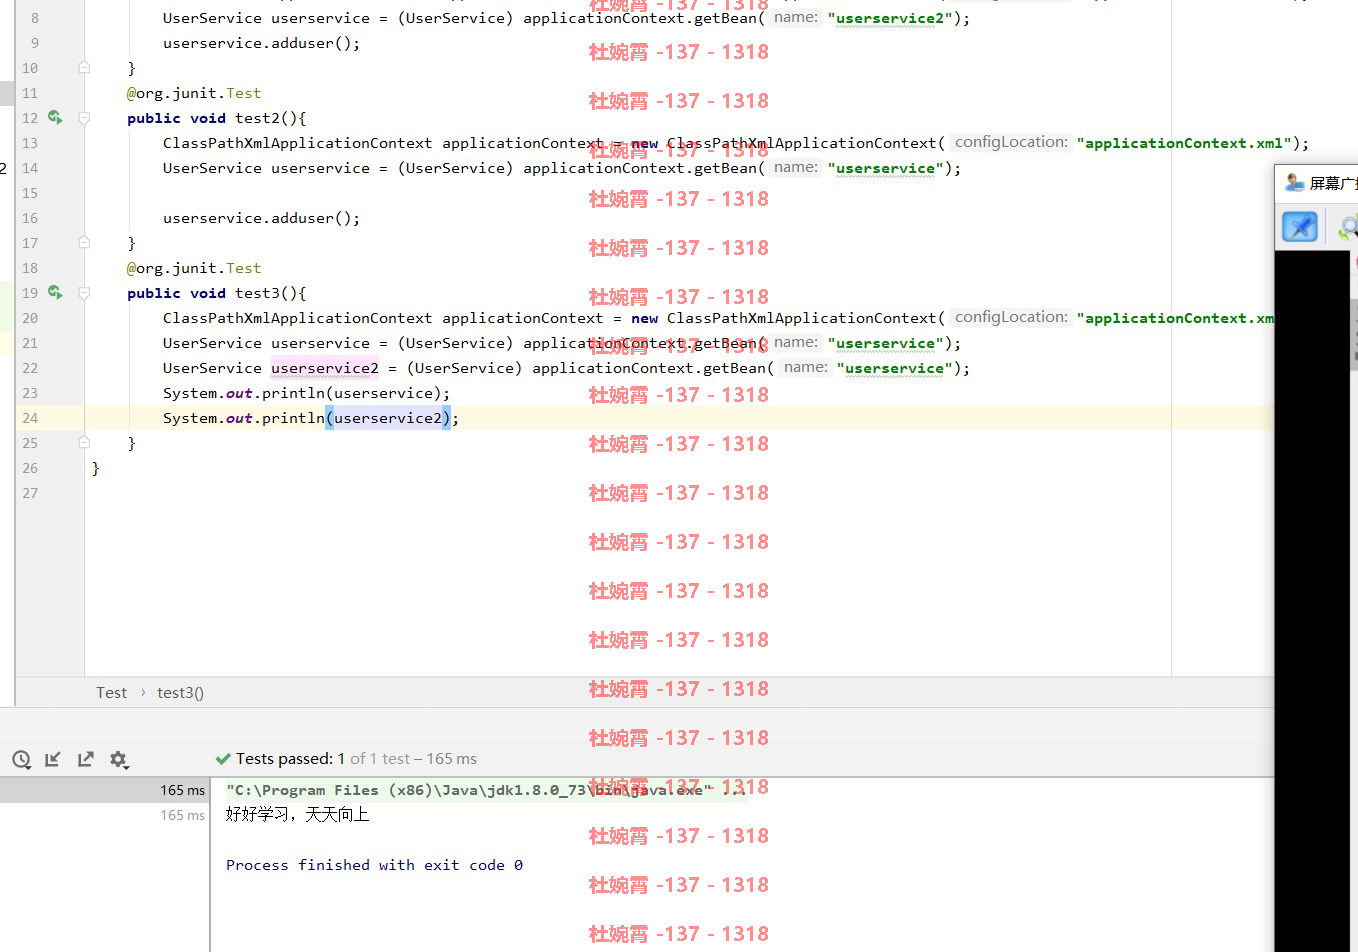1358x952 pixels.
Task: Click the configLocation hint on line 20
Action: pos(1011,317)
